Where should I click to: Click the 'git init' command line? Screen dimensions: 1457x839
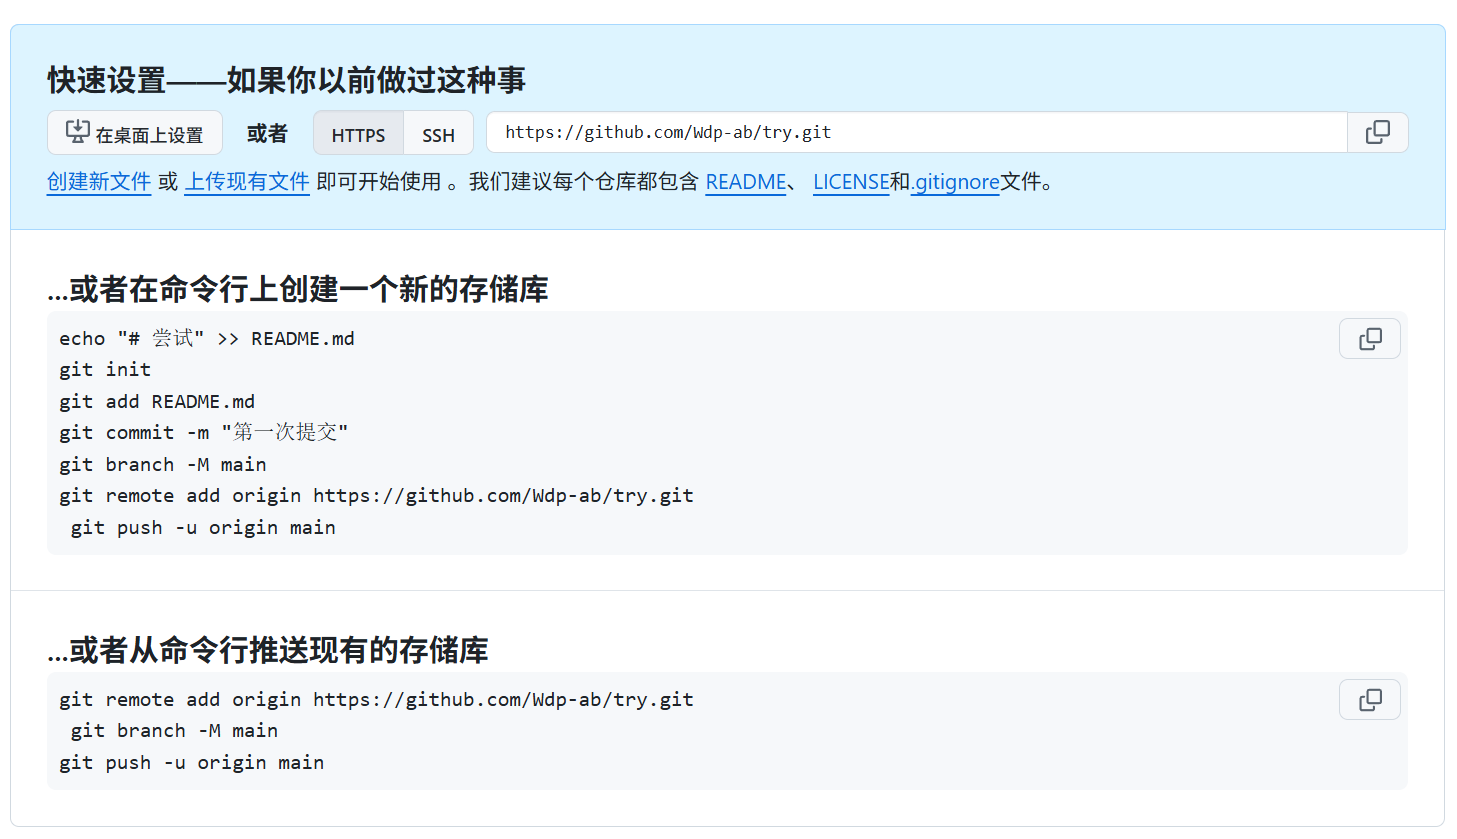[x=105, y=370]
